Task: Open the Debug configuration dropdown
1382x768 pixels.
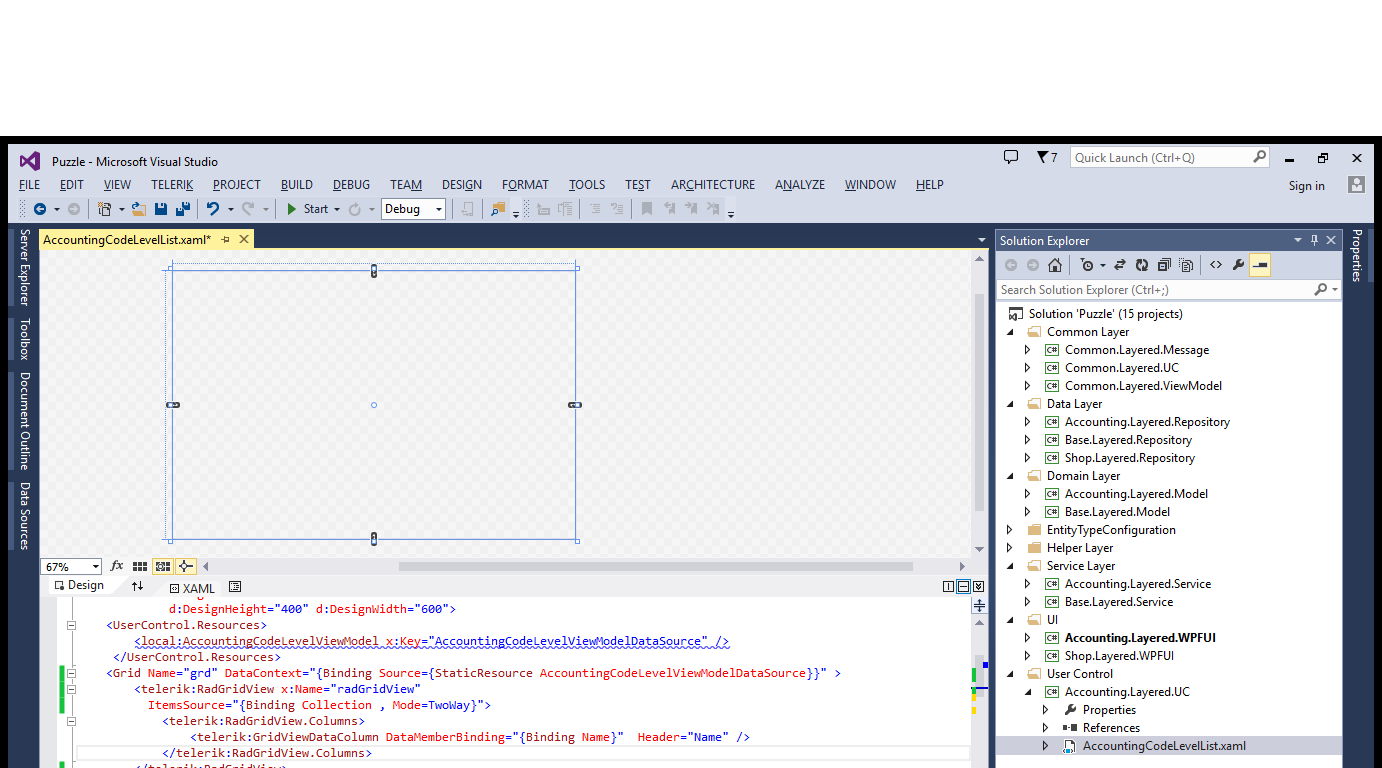Action: pos(413,209)
